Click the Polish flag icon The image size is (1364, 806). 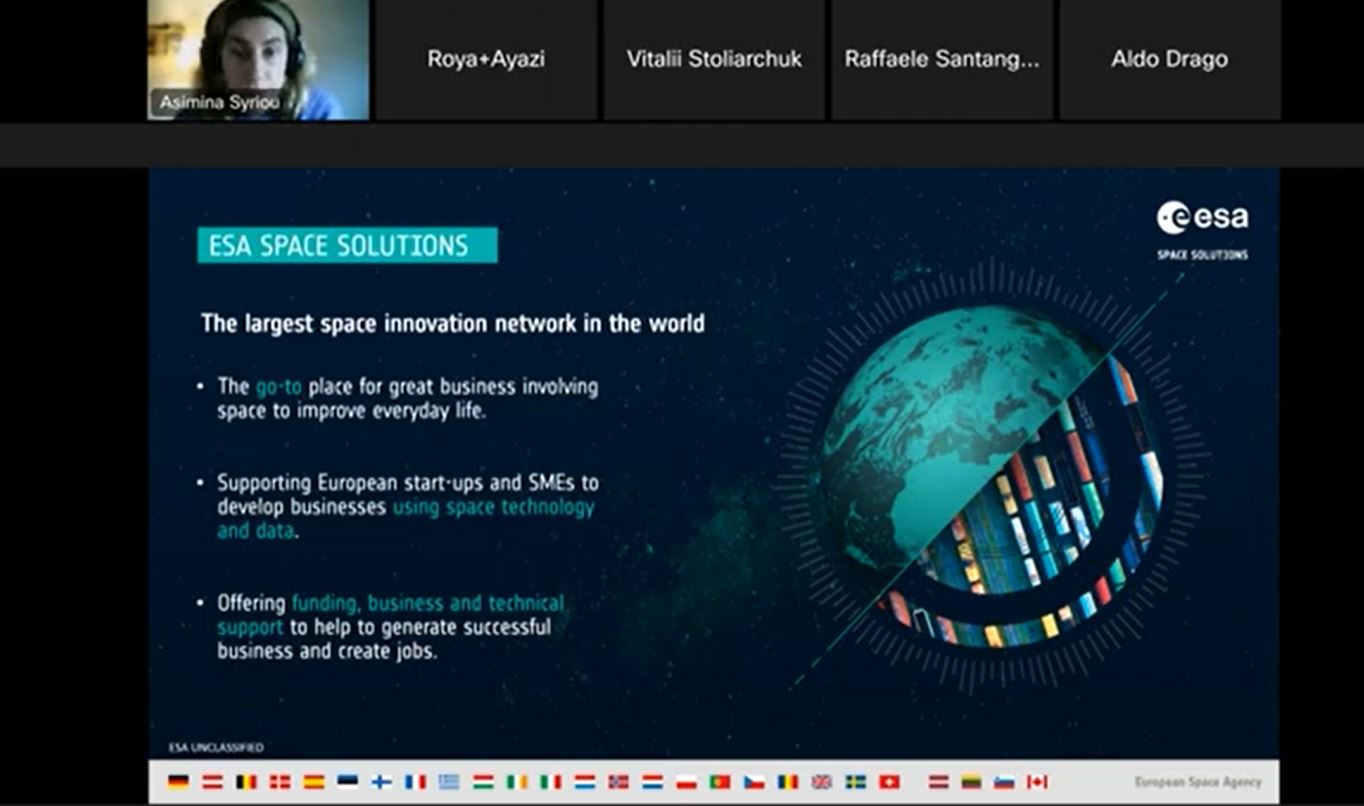pyautogui.click(x=686, y=782)
